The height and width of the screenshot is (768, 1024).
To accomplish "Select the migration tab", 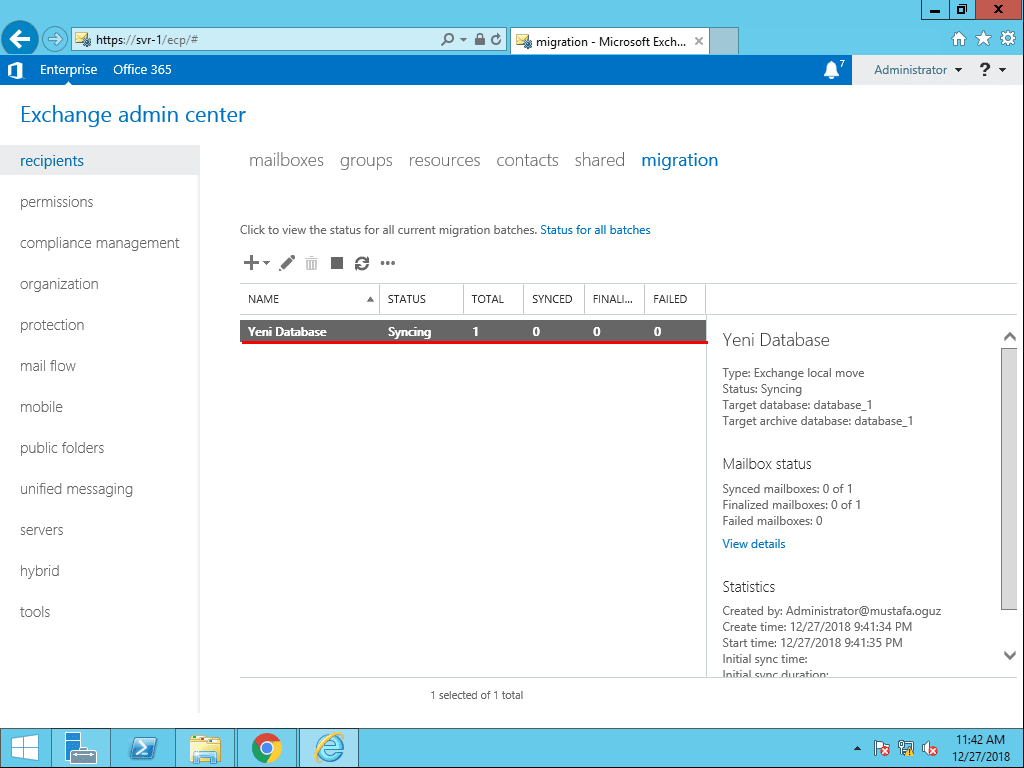I will click(x=679, y=160).
